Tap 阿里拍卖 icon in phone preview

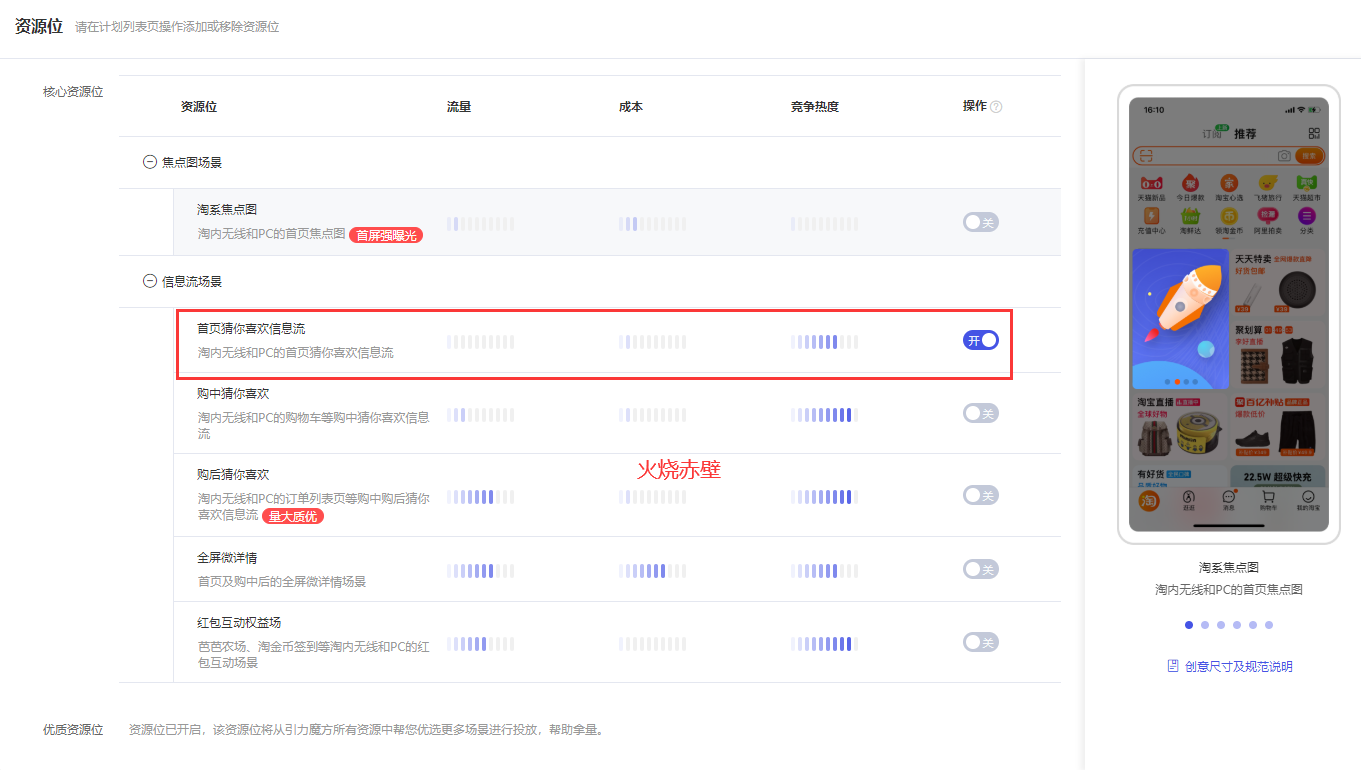1268,216
